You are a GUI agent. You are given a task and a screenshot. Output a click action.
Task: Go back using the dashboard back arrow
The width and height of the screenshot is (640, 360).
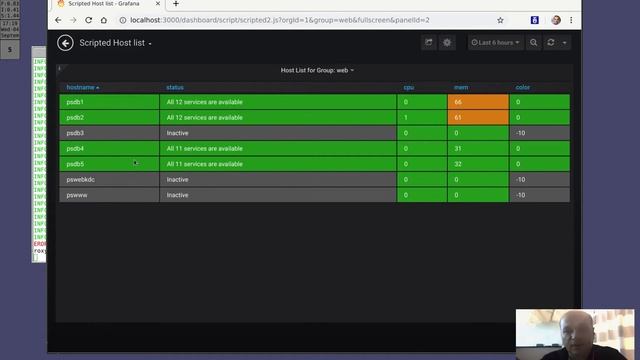point(65,43)
